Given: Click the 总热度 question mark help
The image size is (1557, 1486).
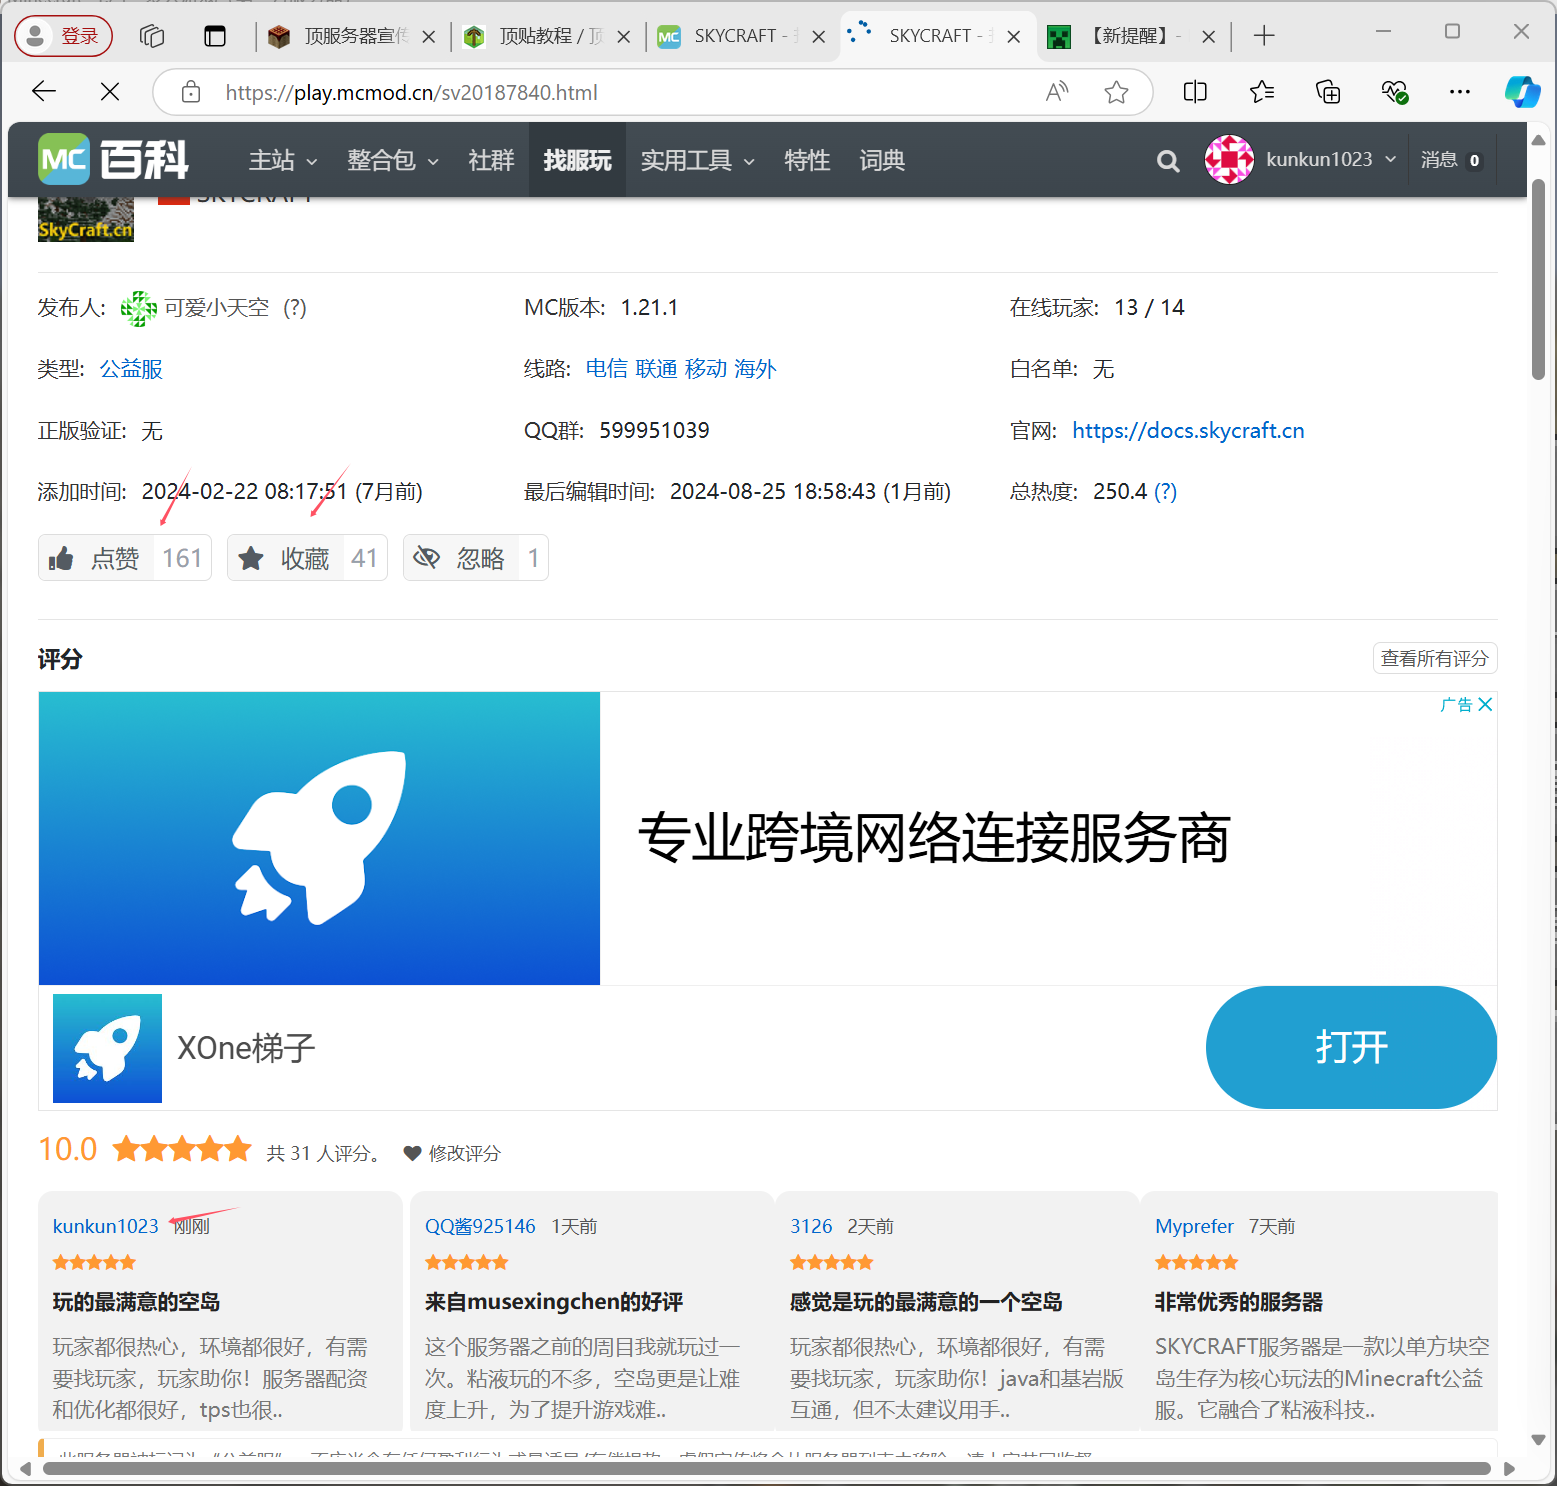Looking at the screenshot, I should 1165,492.
